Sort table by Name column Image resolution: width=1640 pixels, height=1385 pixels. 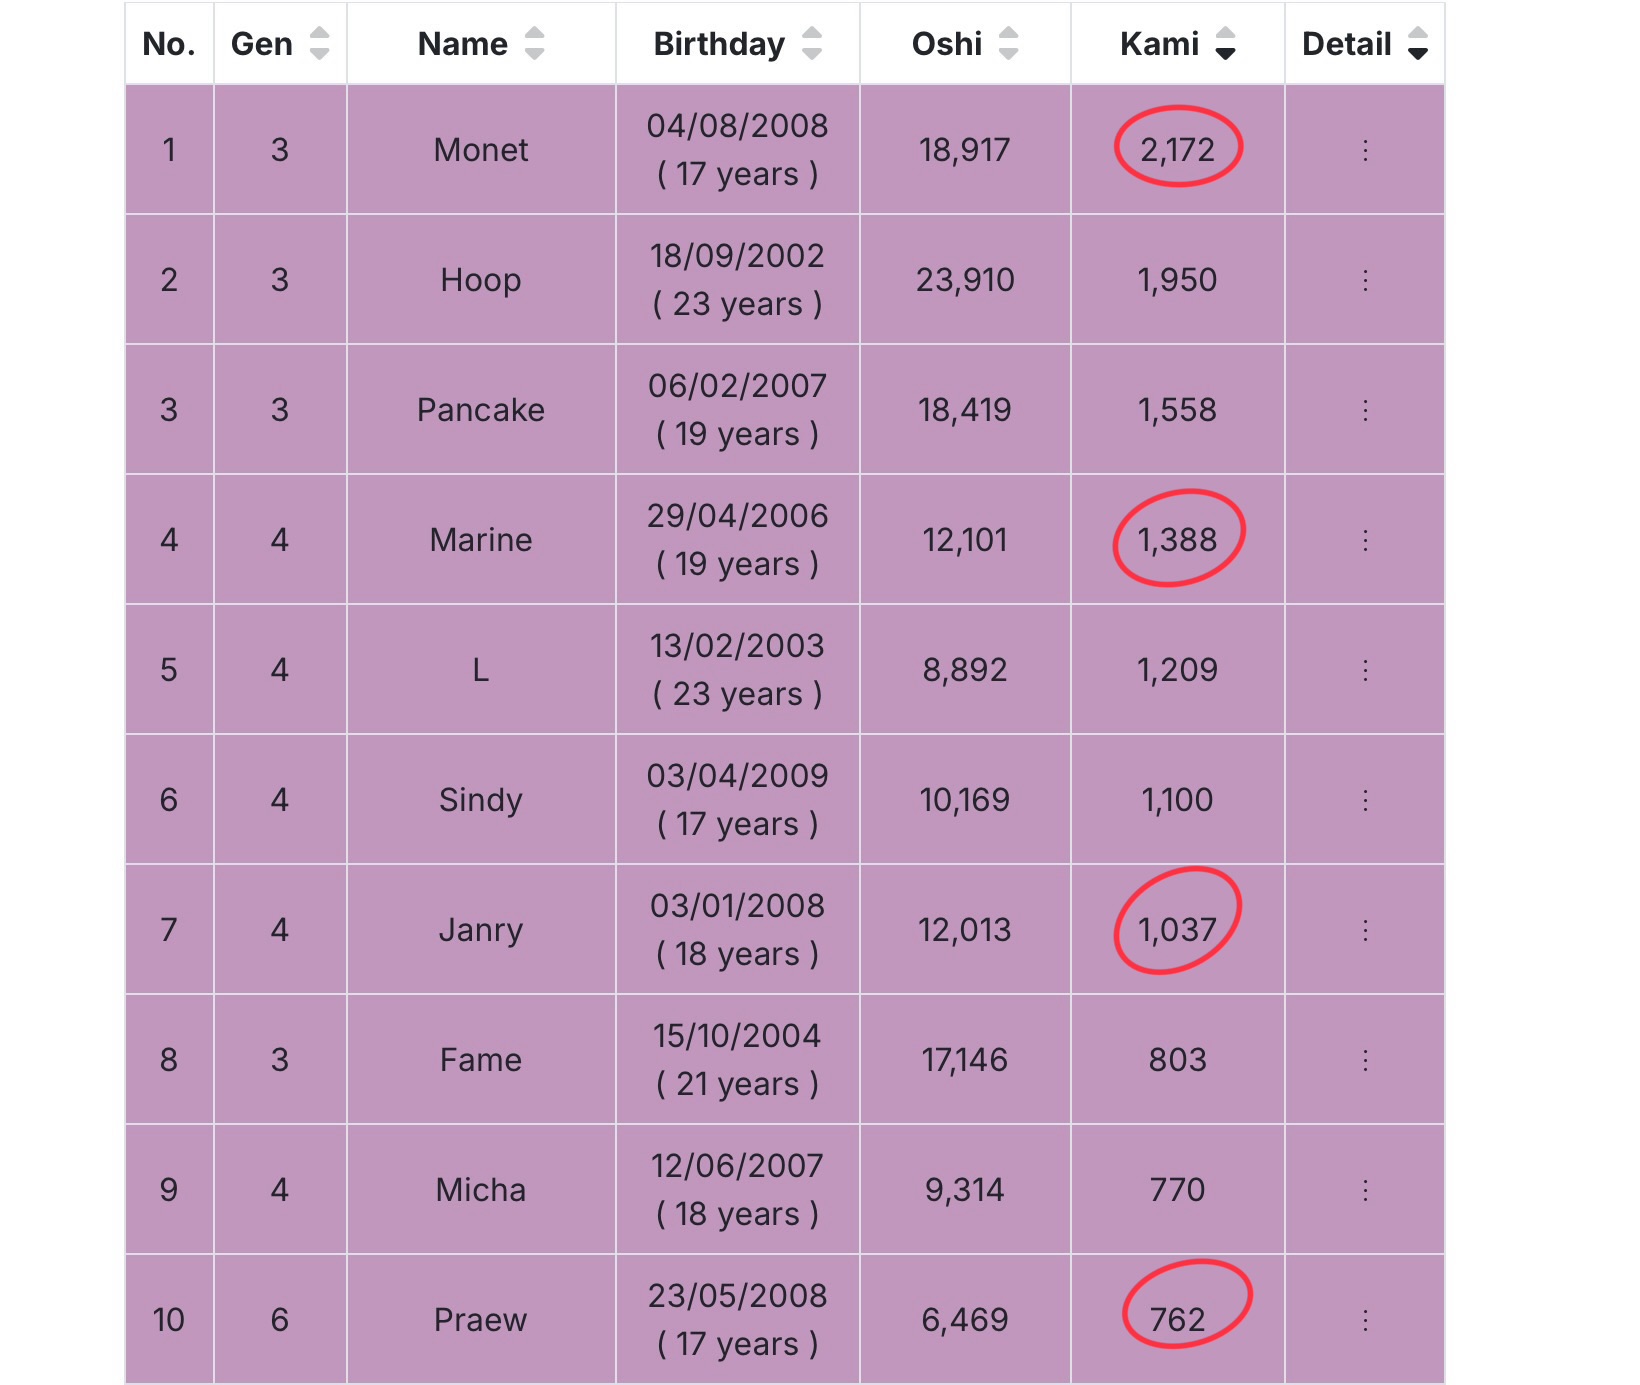(535, 43)
